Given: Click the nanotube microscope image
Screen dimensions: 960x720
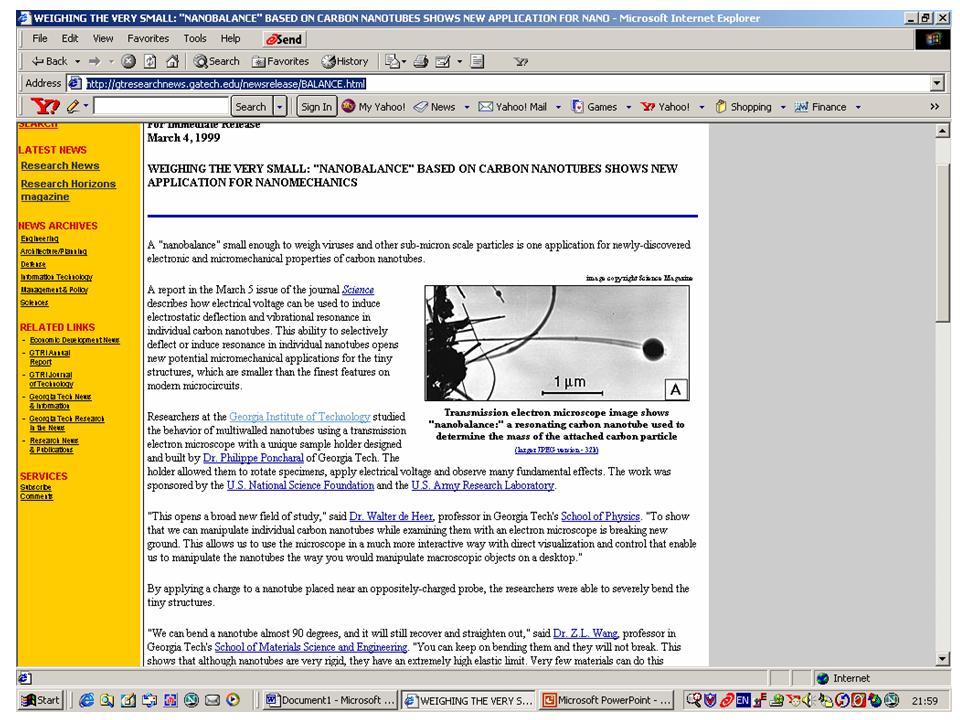Looking at the screenshot, I should tap(557, 343).
